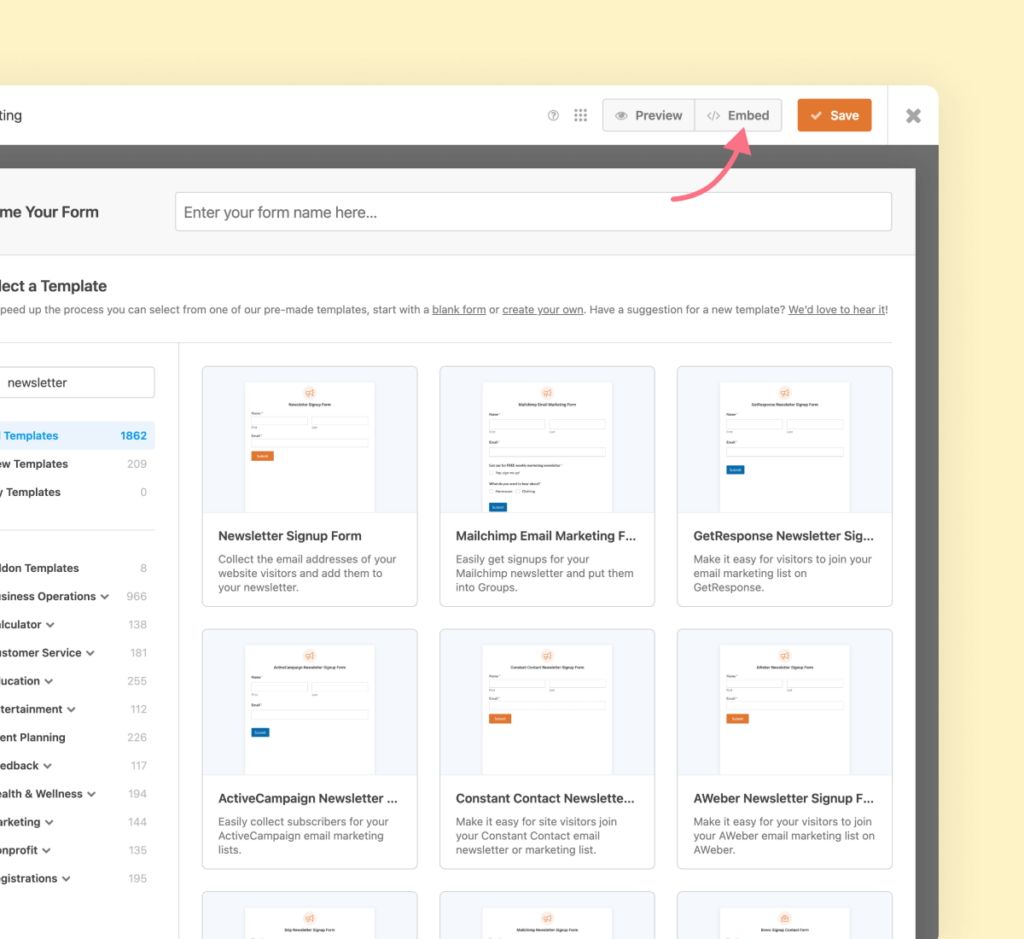Click the template search box containing newsletter
Viewport: 1024px width, 939px height.
coord(77,383)
